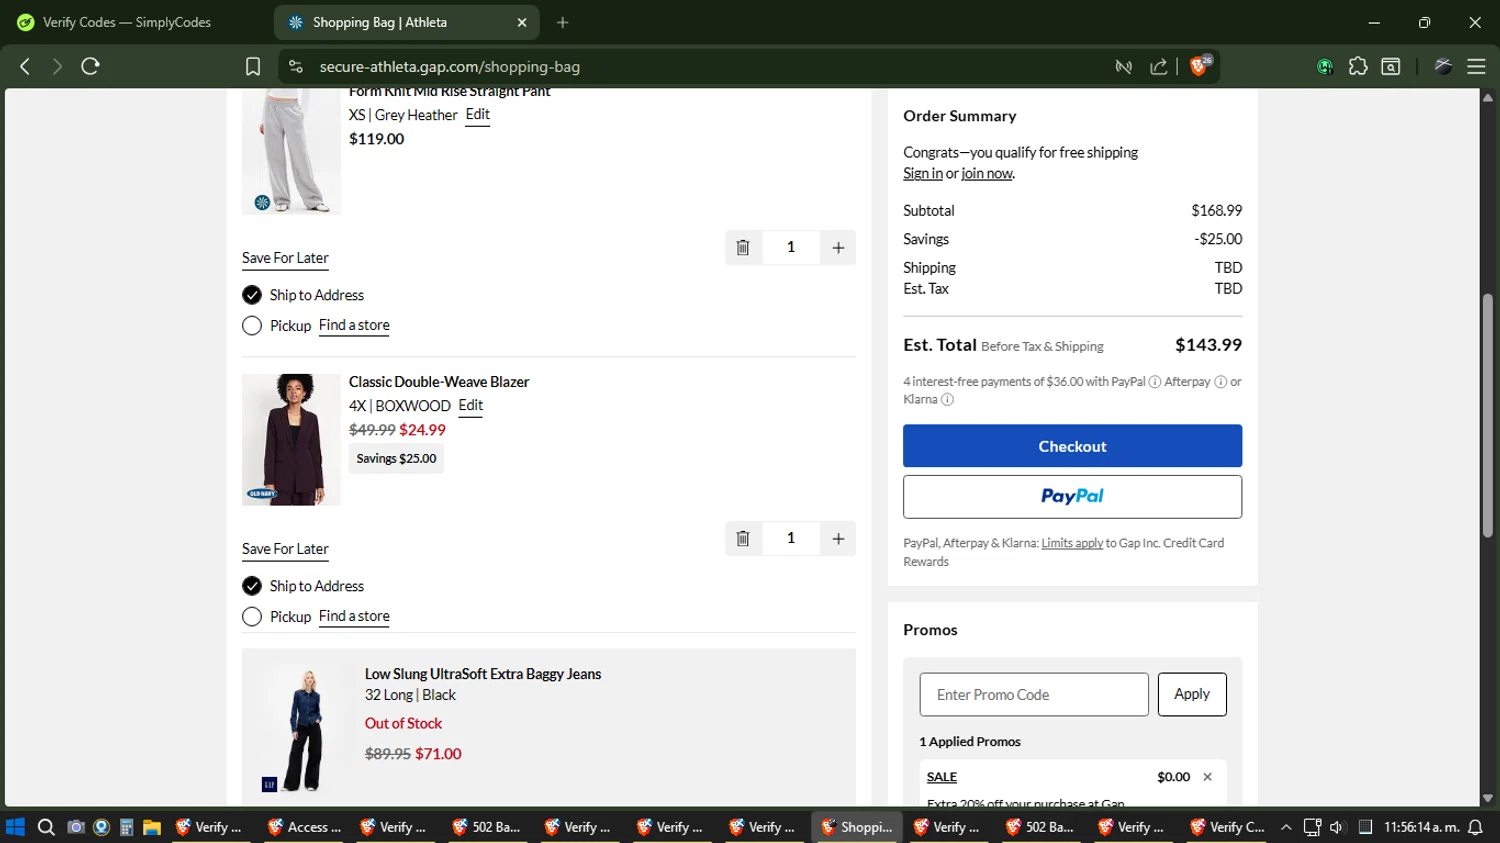This screenshot has width=1500, height=843.
Task: Open the Brave main hamburger menu
Action: tap(1476, 67)
